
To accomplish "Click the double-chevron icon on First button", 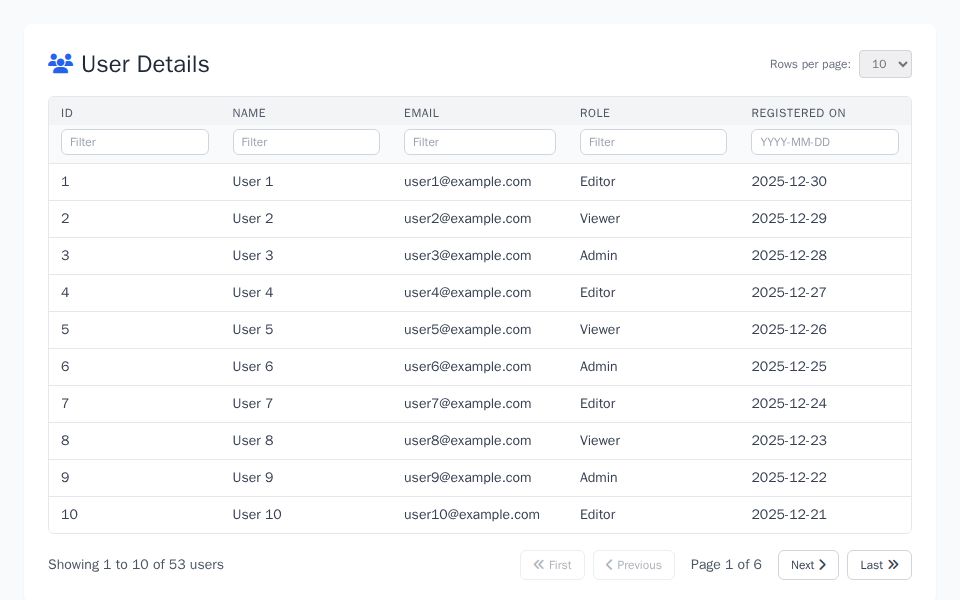I will point(537,565).
